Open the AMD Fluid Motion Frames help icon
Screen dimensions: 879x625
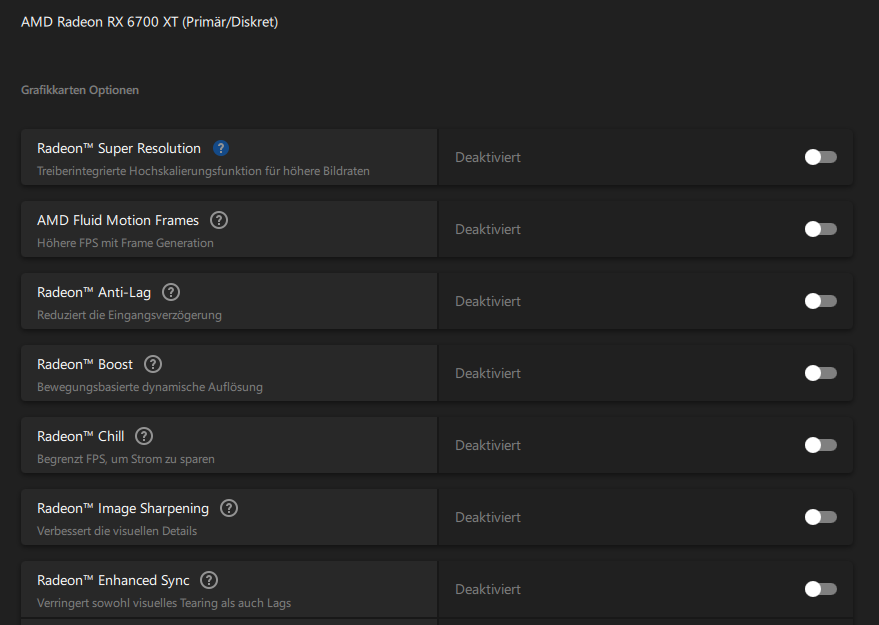[219, 220]
